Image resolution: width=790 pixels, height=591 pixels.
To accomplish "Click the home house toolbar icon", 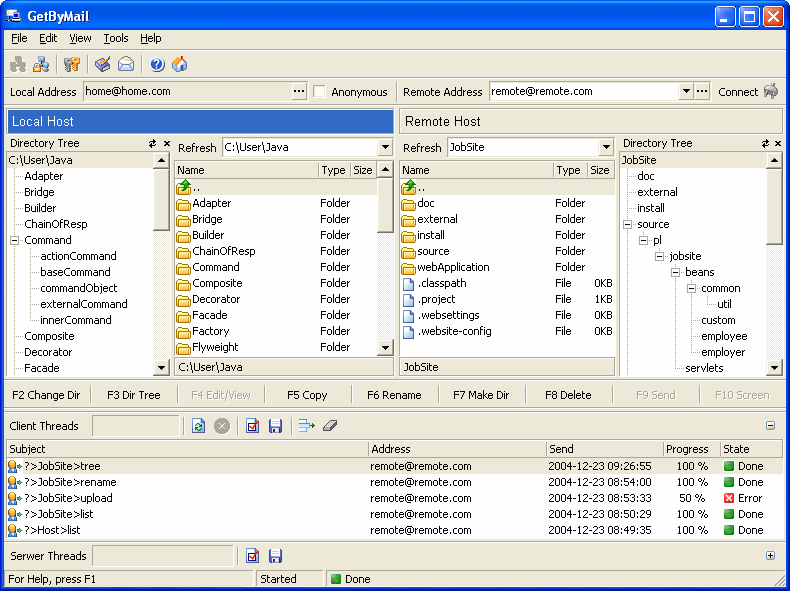I will coord(180,64).
